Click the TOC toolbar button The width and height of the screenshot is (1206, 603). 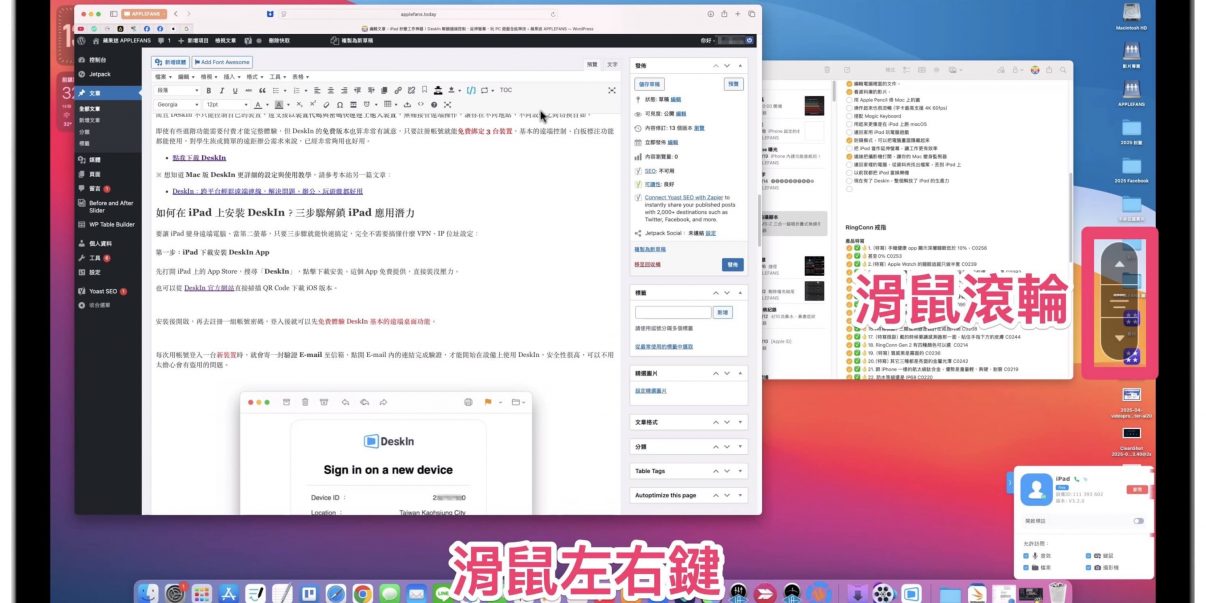[506, 90]
